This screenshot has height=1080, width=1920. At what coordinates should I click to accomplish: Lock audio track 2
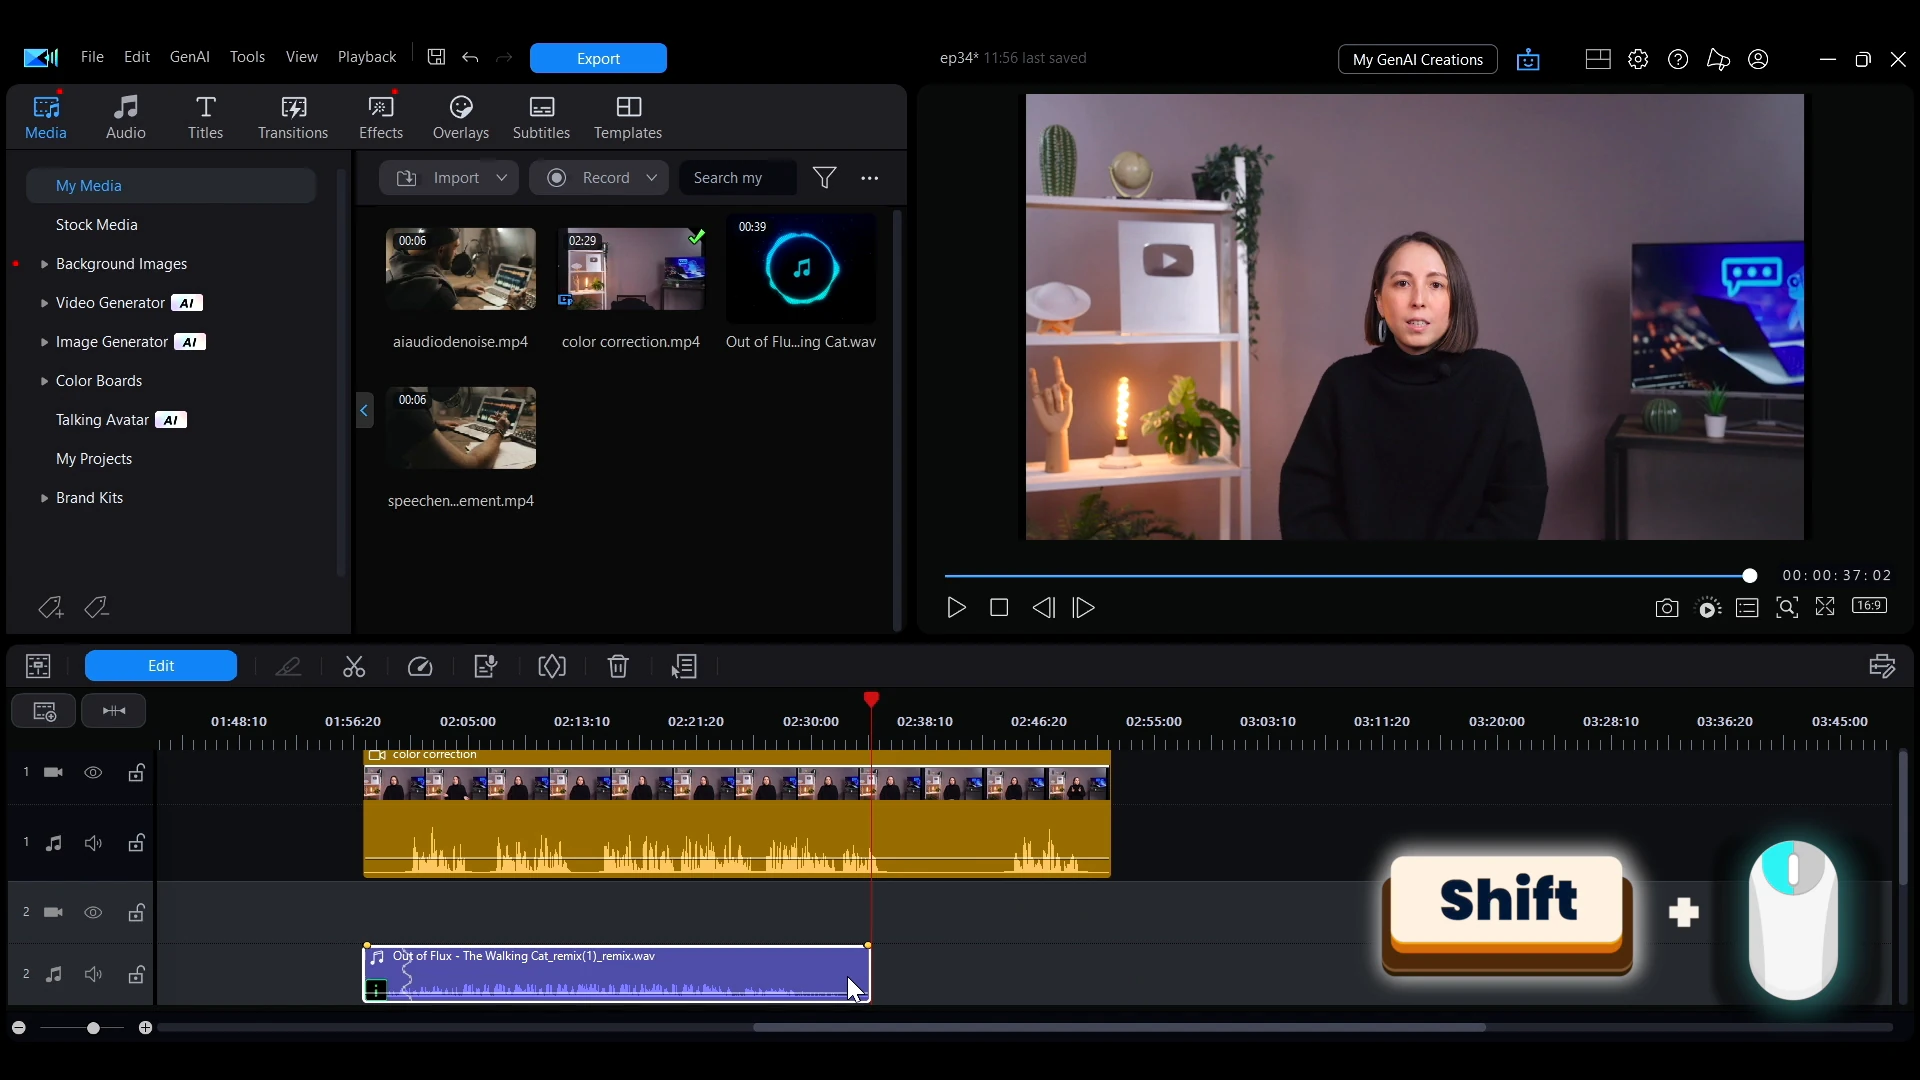coord(136,974)
